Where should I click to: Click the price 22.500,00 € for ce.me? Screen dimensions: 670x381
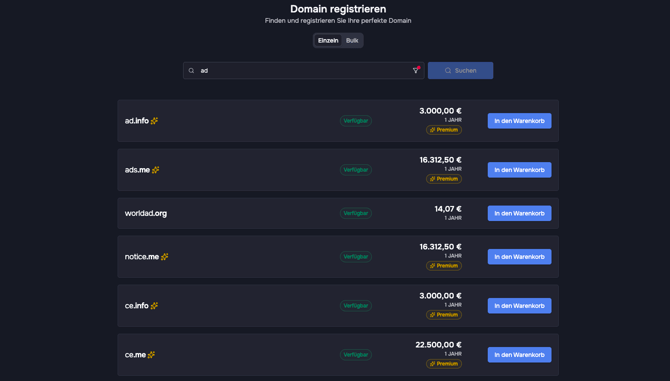click(x=438, y=345)
